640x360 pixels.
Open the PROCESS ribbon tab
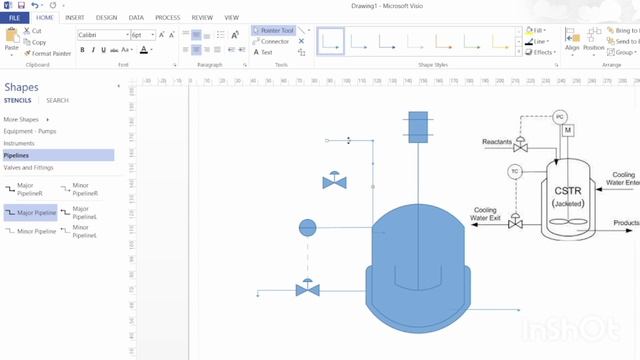pyautogui.click(x=167, y=18)
